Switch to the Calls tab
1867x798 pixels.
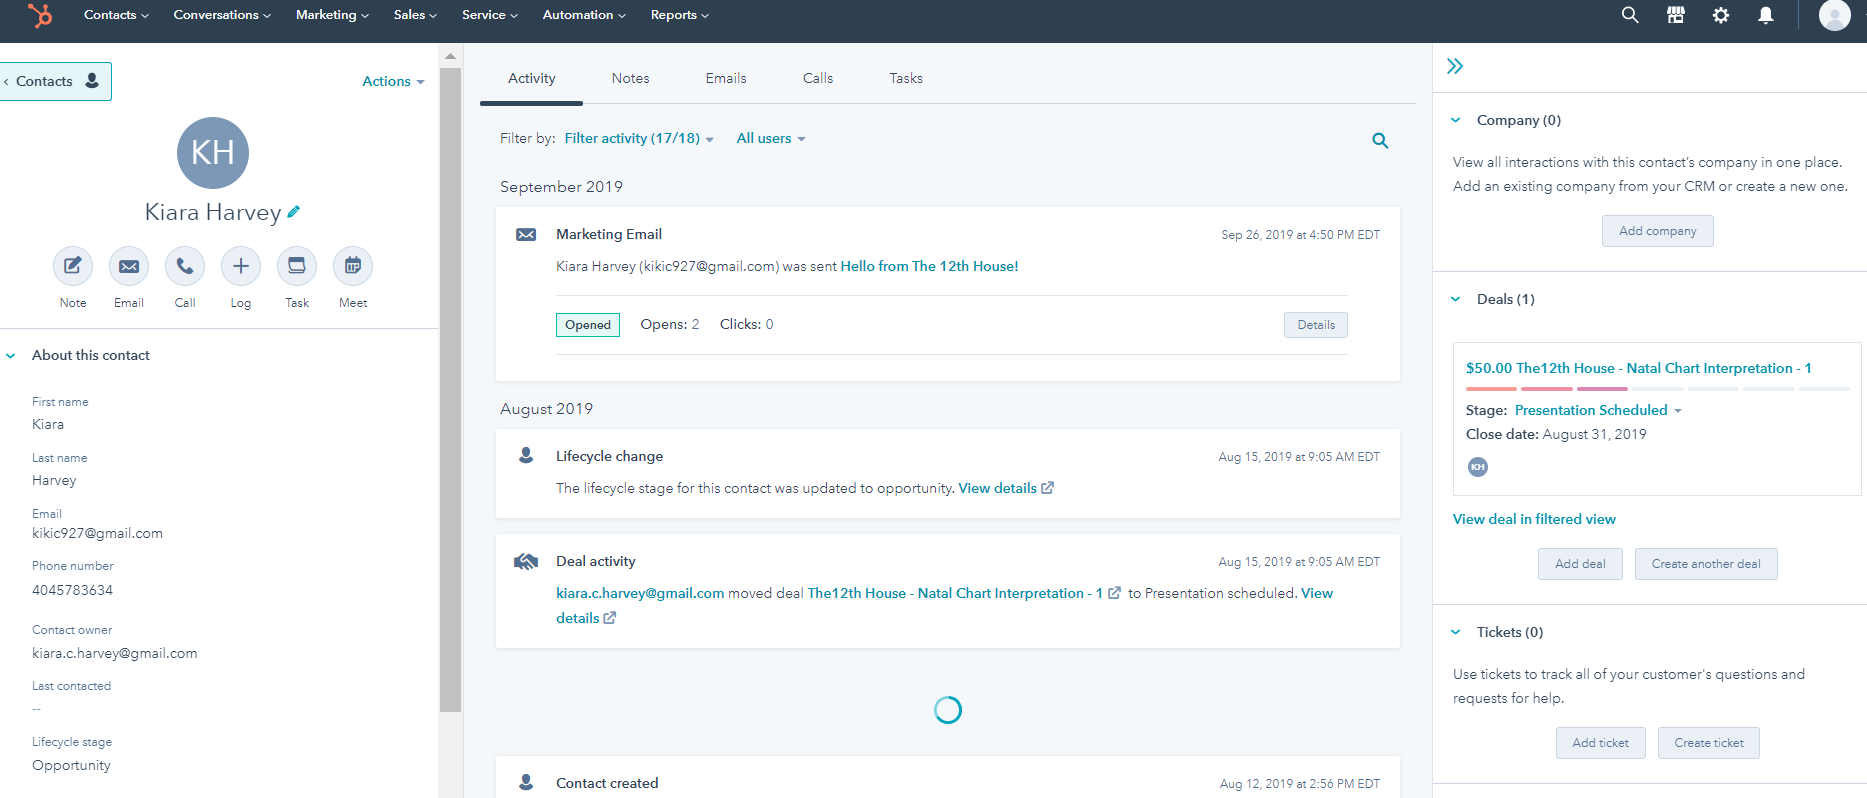pos(818,78)
